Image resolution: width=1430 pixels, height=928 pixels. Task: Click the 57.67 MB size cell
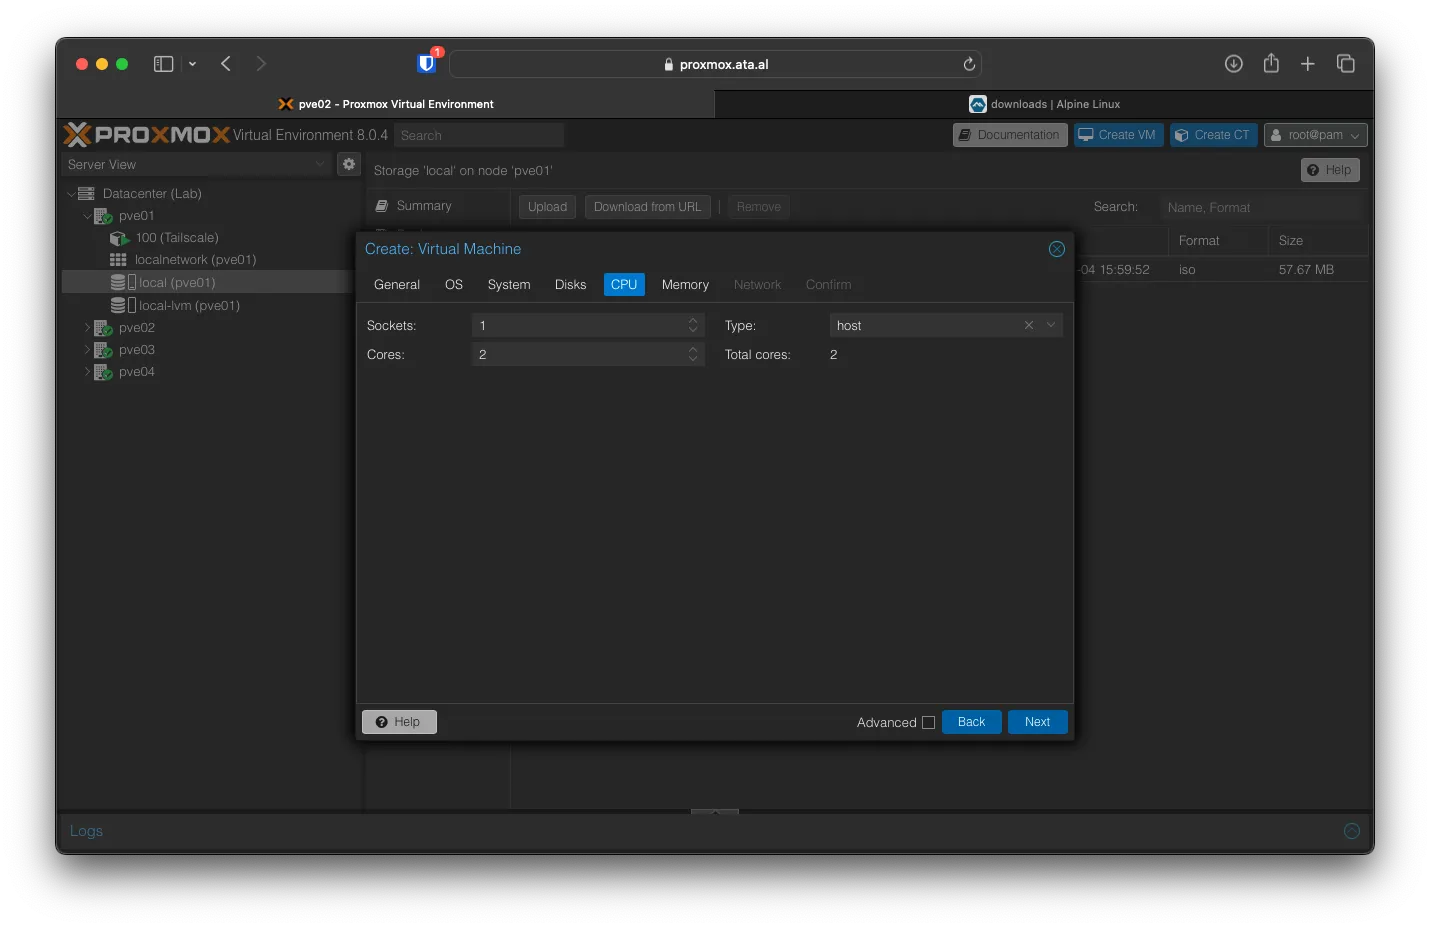pos(1306,270)
